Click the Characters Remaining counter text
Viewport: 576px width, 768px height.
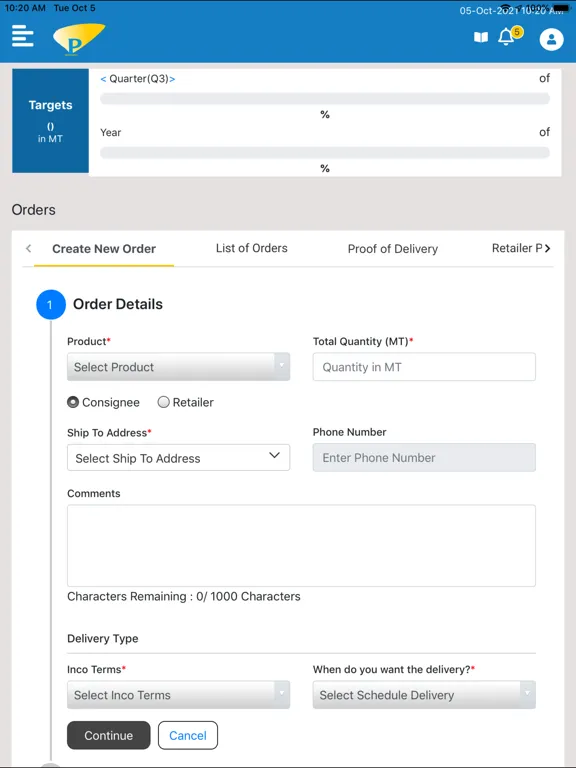(x=184, y=597)
